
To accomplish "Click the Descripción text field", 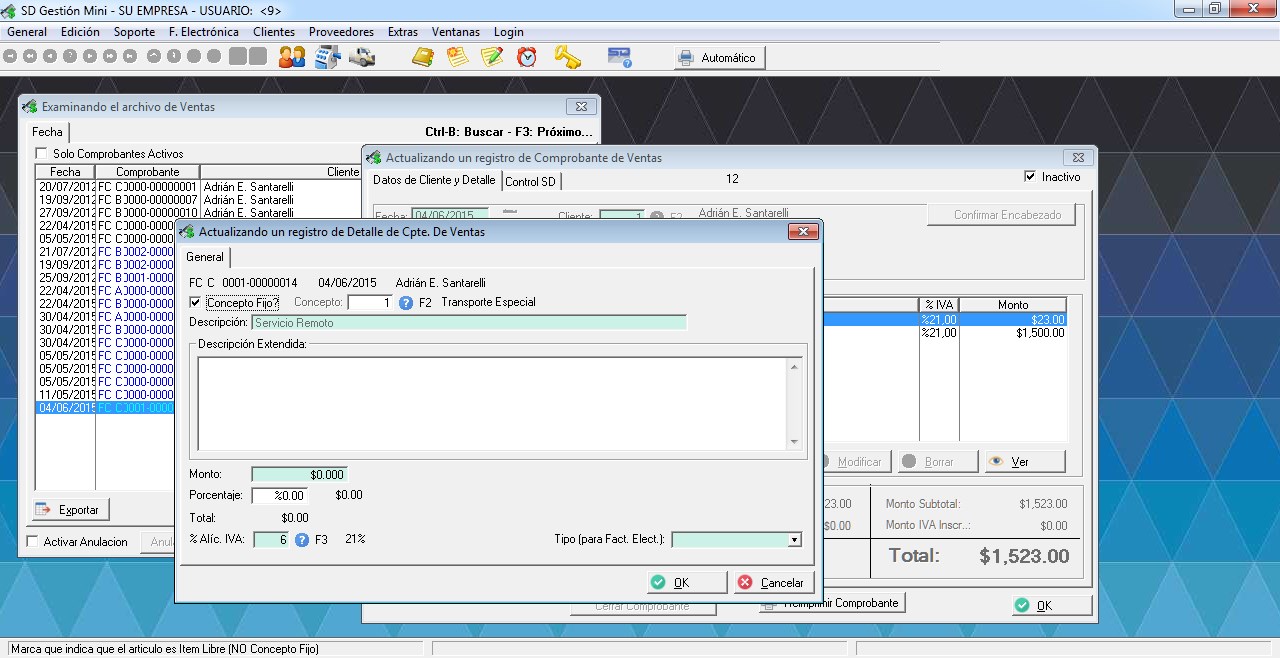I will [468, 323].
